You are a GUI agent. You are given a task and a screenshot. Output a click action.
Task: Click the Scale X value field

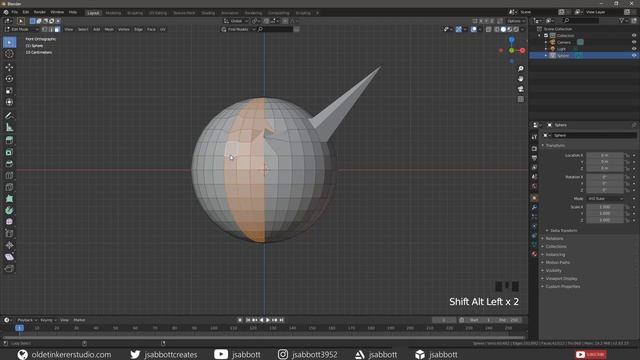[605, 207]
